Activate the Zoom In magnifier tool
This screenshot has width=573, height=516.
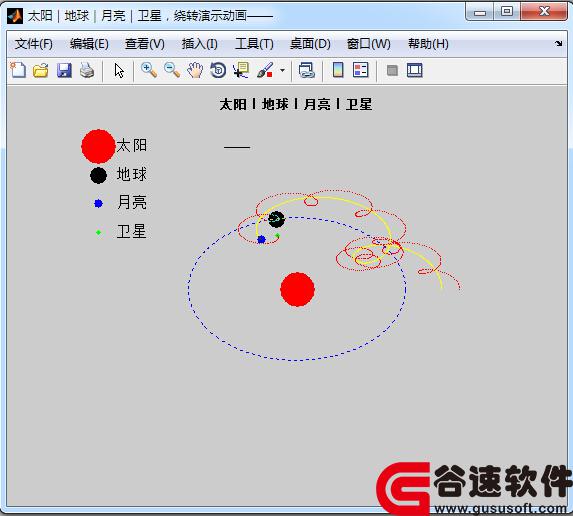coord(149,70)
